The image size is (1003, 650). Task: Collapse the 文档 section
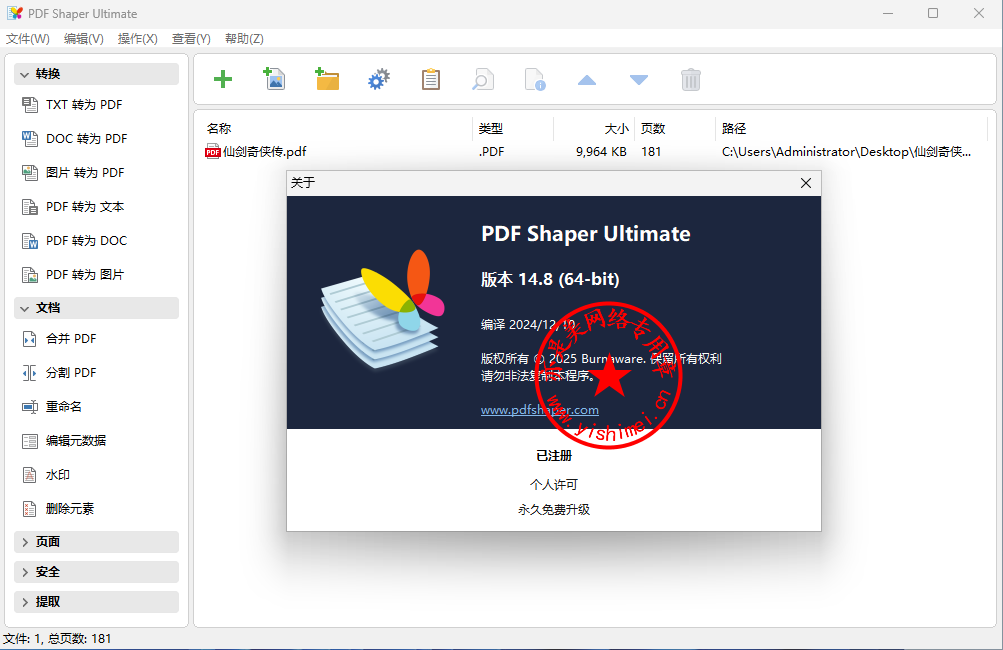pyautogui.click(x=97, y=308)
